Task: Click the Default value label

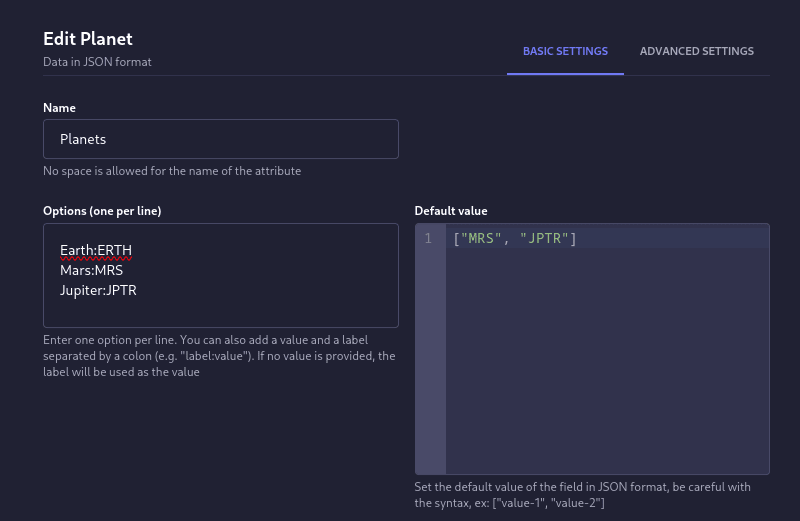Action: pos(451,211)
